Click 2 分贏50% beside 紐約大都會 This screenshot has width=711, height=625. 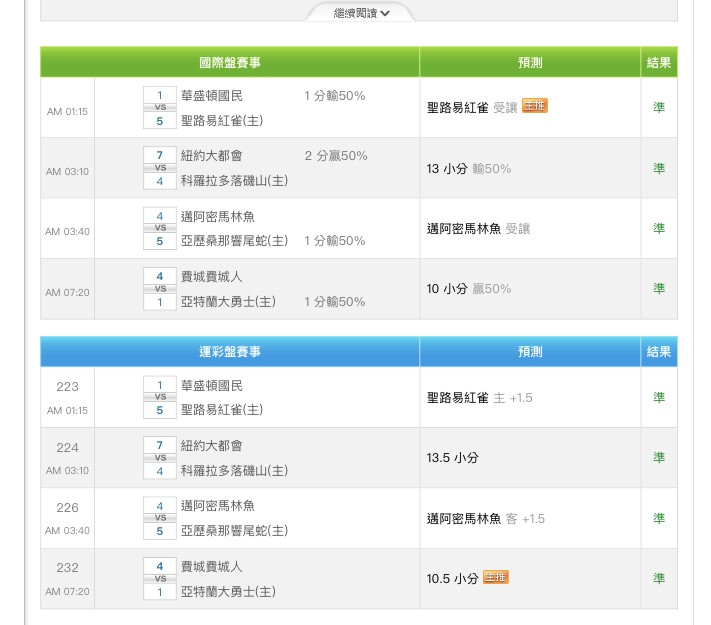pos(336,156)
